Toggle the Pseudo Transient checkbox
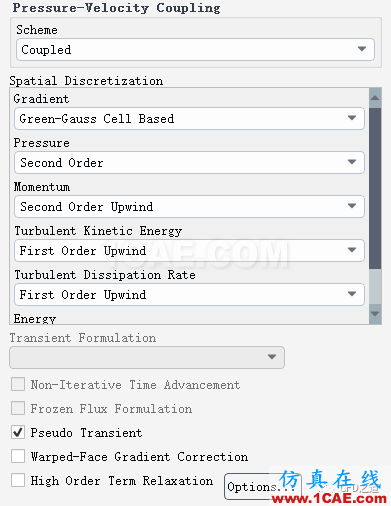The height and width of the screenshot is (506, 391). click(x=18, y=432)
